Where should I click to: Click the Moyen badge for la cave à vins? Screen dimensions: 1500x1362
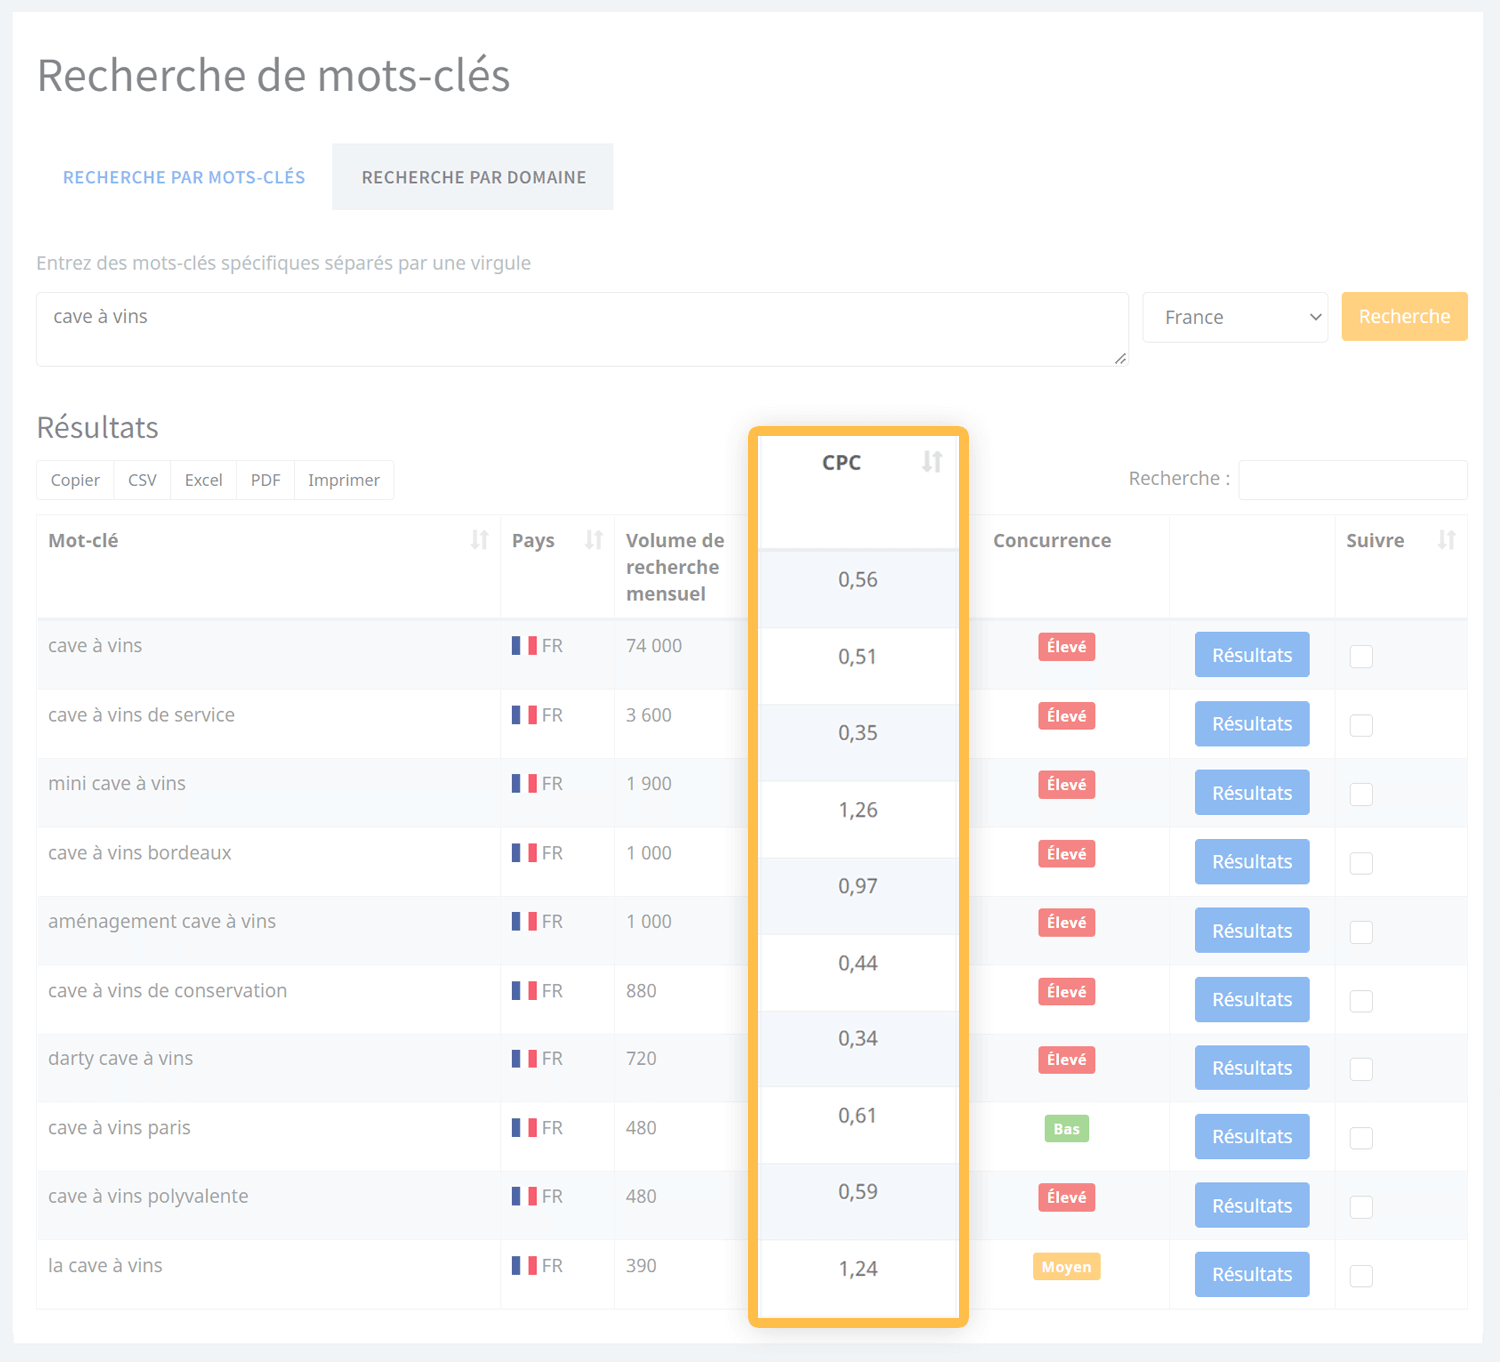point(1066,1267)
